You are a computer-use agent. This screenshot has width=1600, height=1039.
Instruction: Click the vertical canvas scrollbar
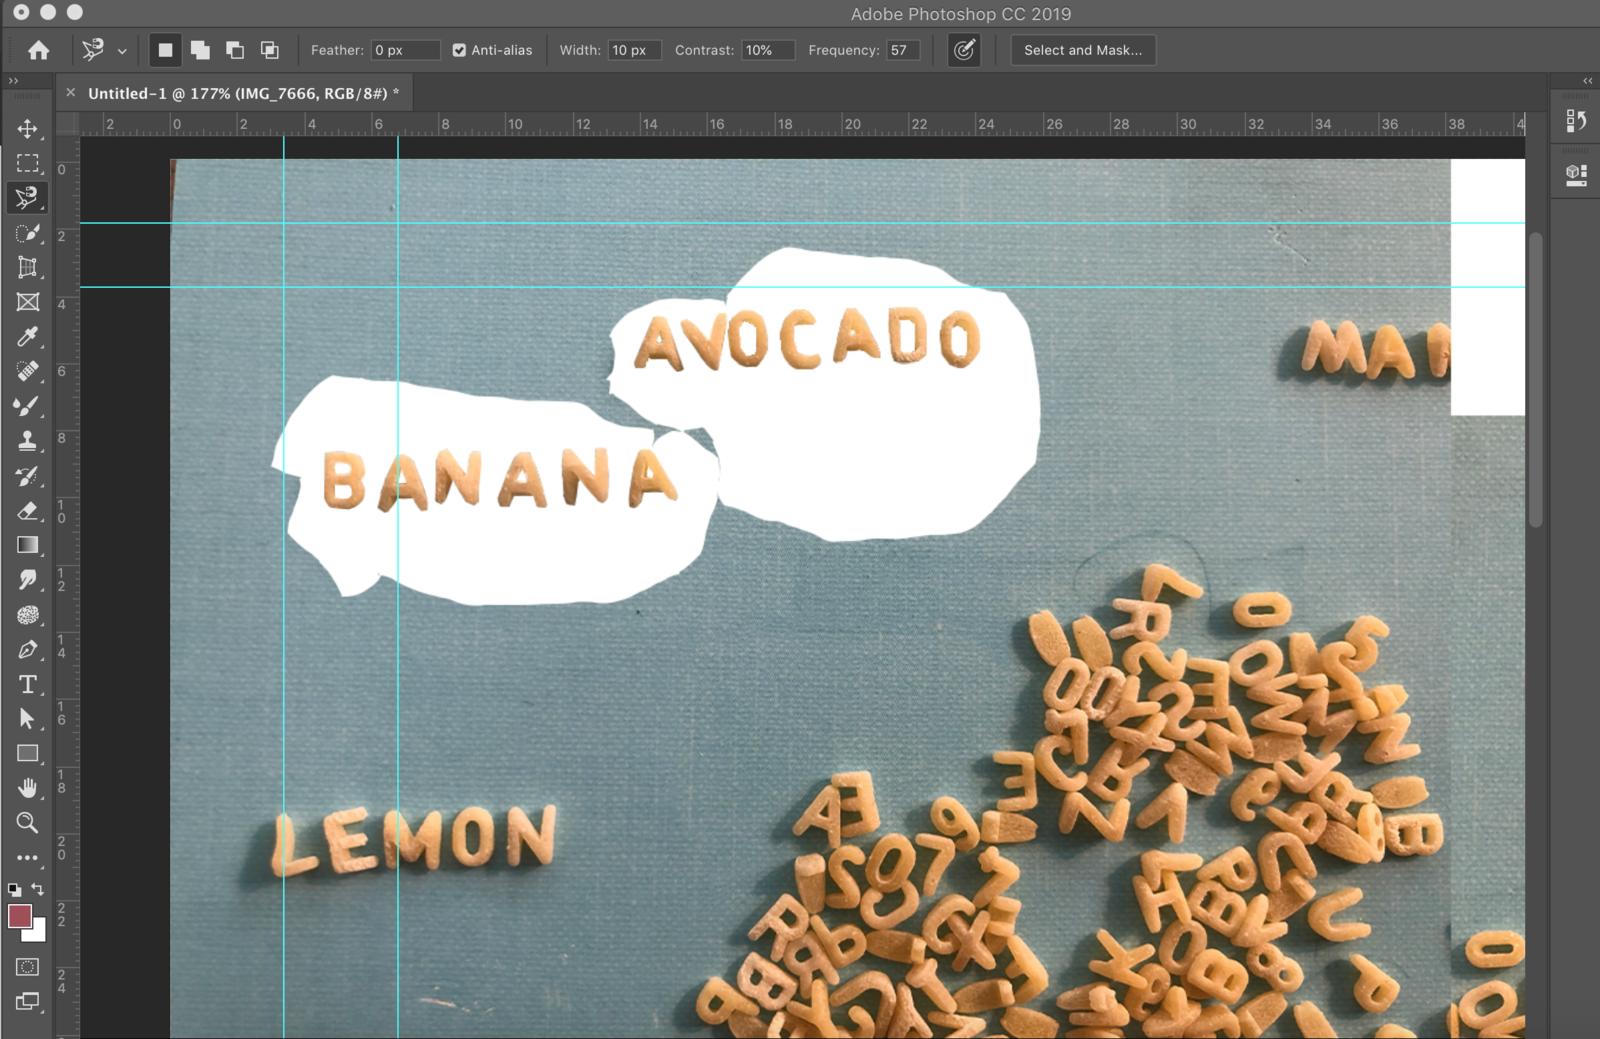click(x=1536, y=379)
